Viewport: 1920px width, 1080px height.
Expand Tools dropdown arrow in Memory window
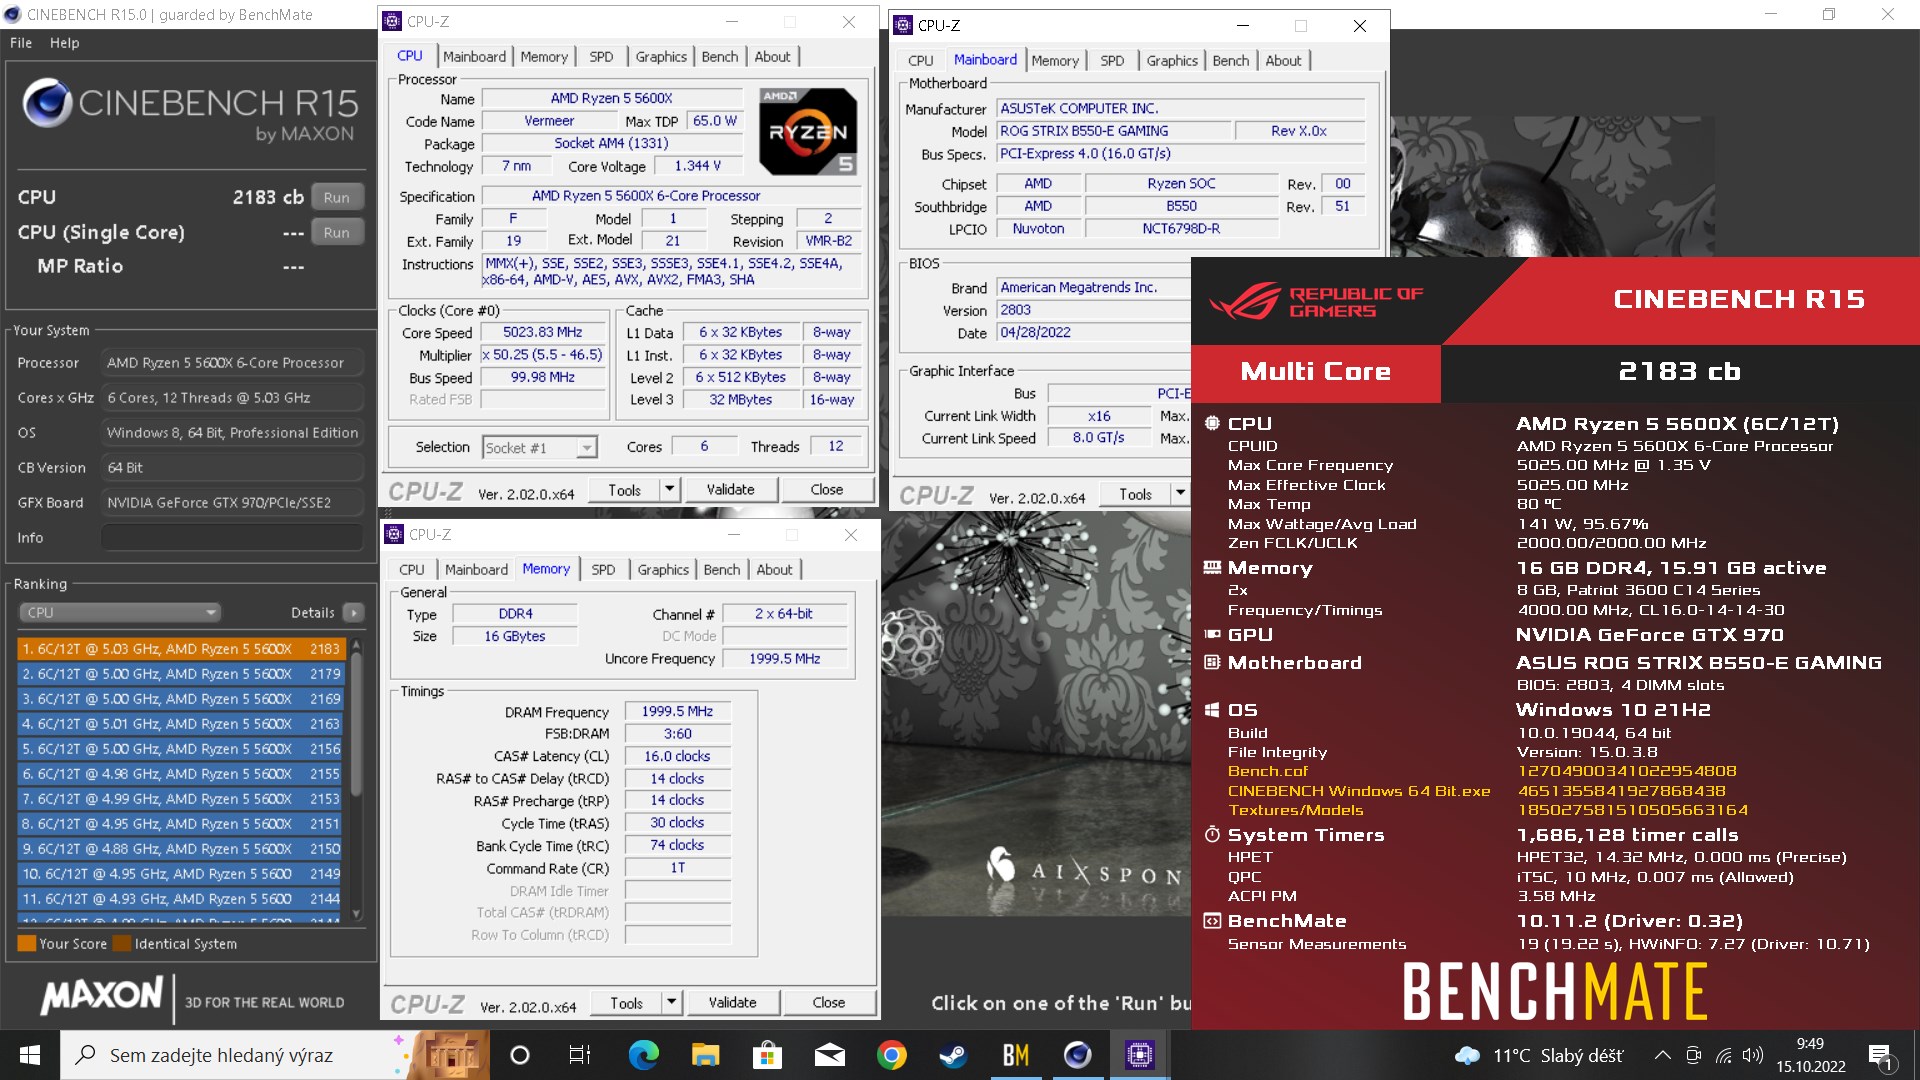pos(673,1003)
